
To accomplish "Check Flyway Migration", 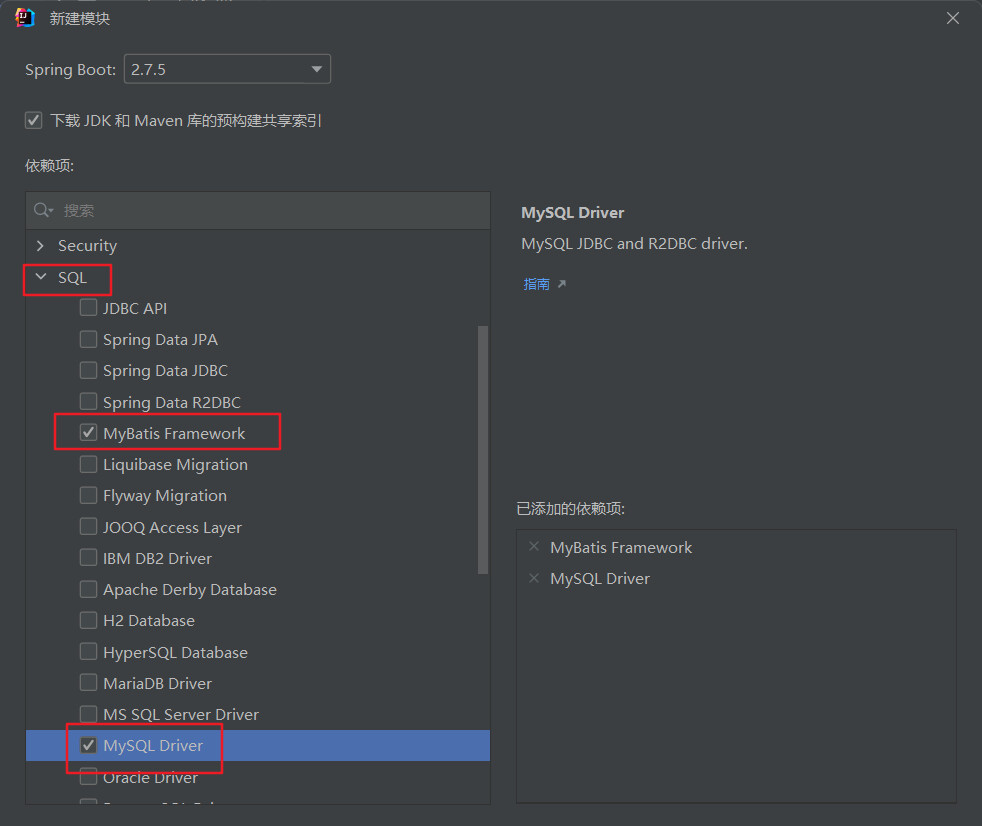I will click(x=88, y=495).
